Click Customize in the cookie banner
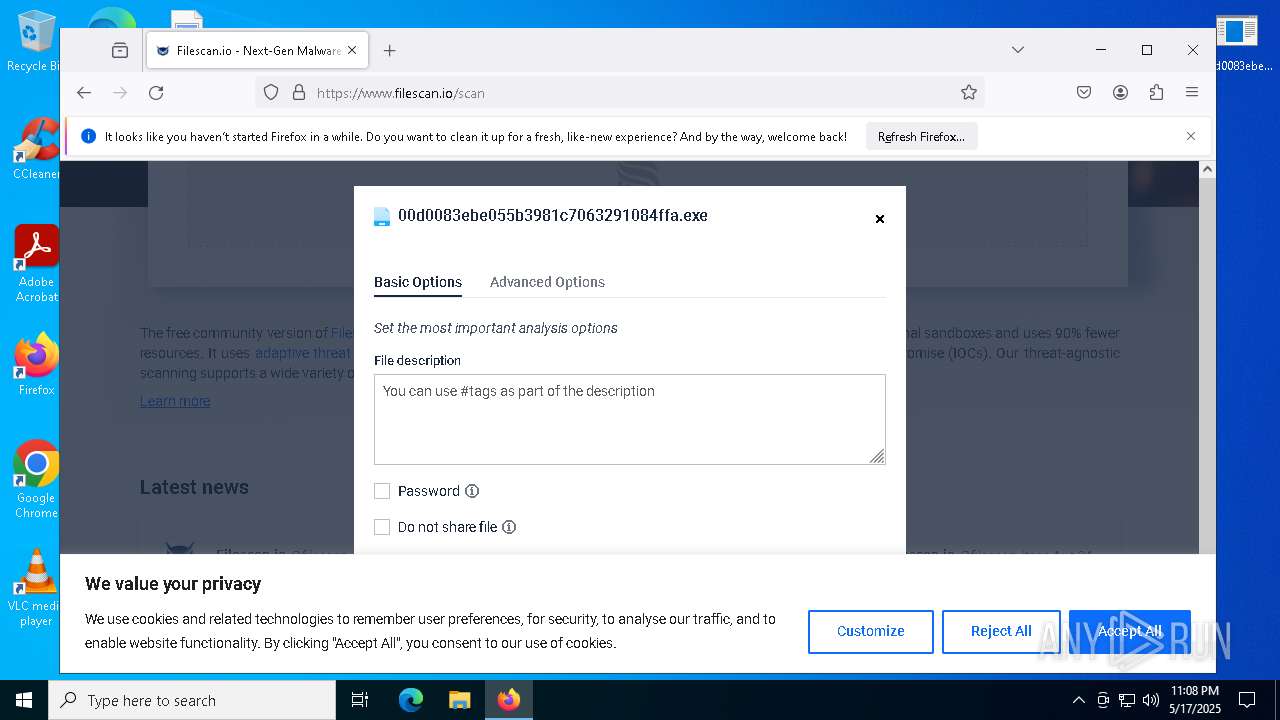This screenshot has width=1280, height=720. (x=871, y=631)
